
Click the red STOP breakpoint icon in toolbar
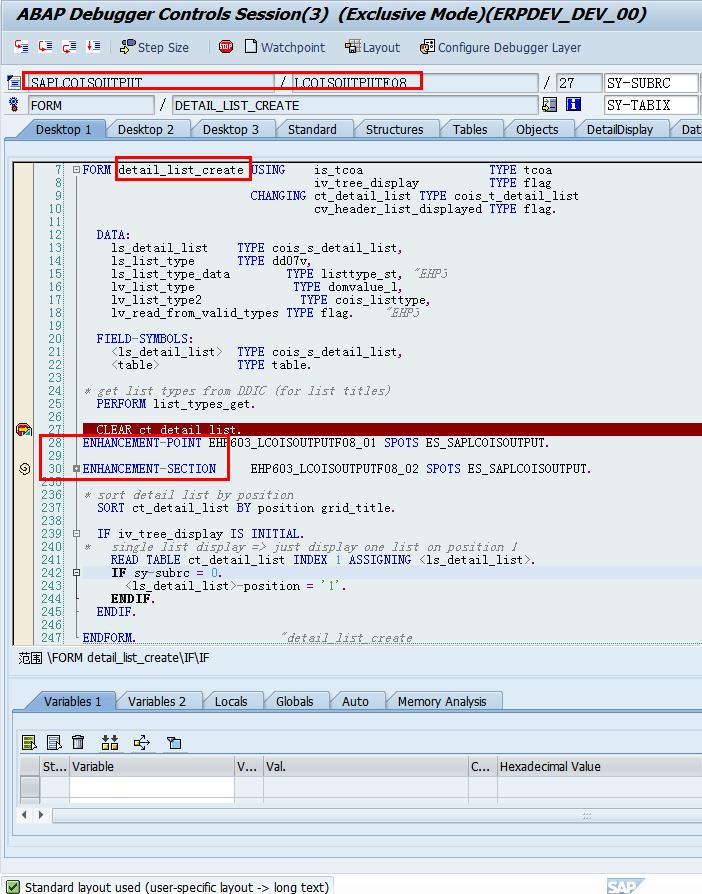(x=226, y=47)
